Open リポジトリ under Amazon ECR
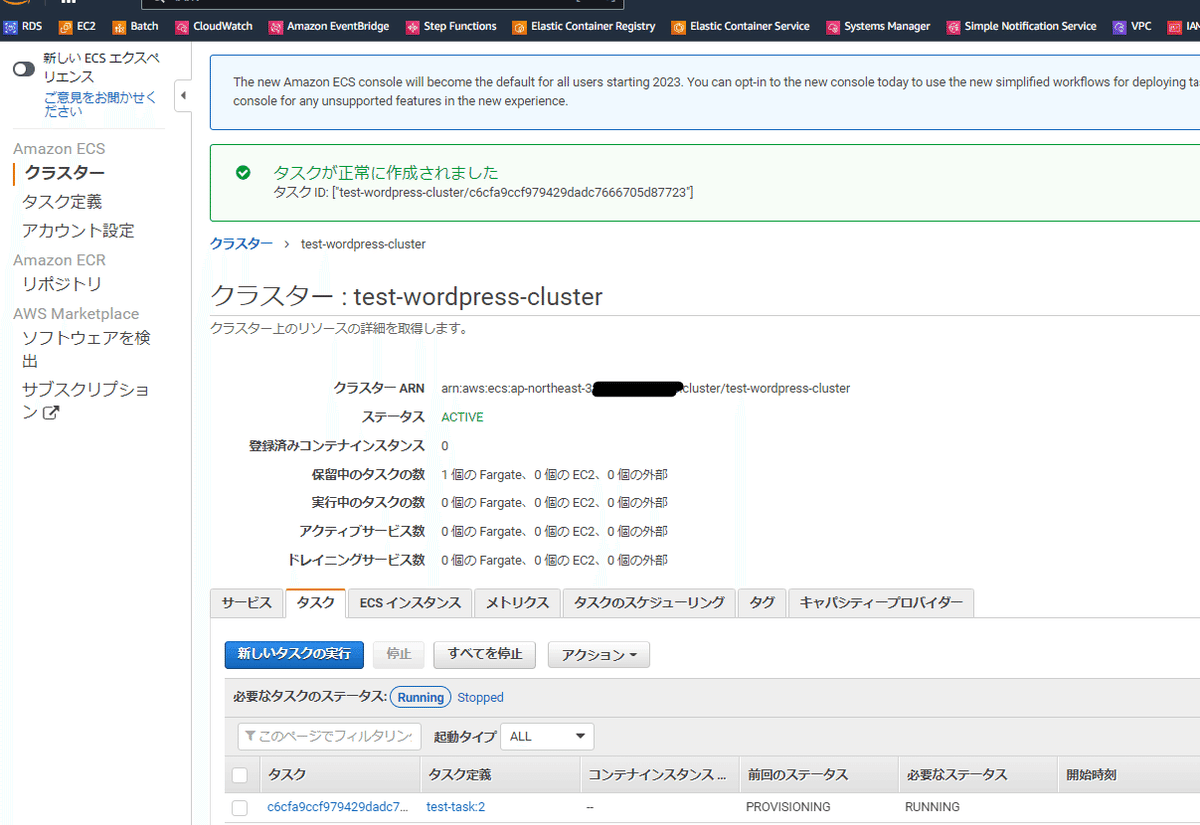Image resolution: width=1200 pixels, height=825 pixels. [x=62, y=285]
